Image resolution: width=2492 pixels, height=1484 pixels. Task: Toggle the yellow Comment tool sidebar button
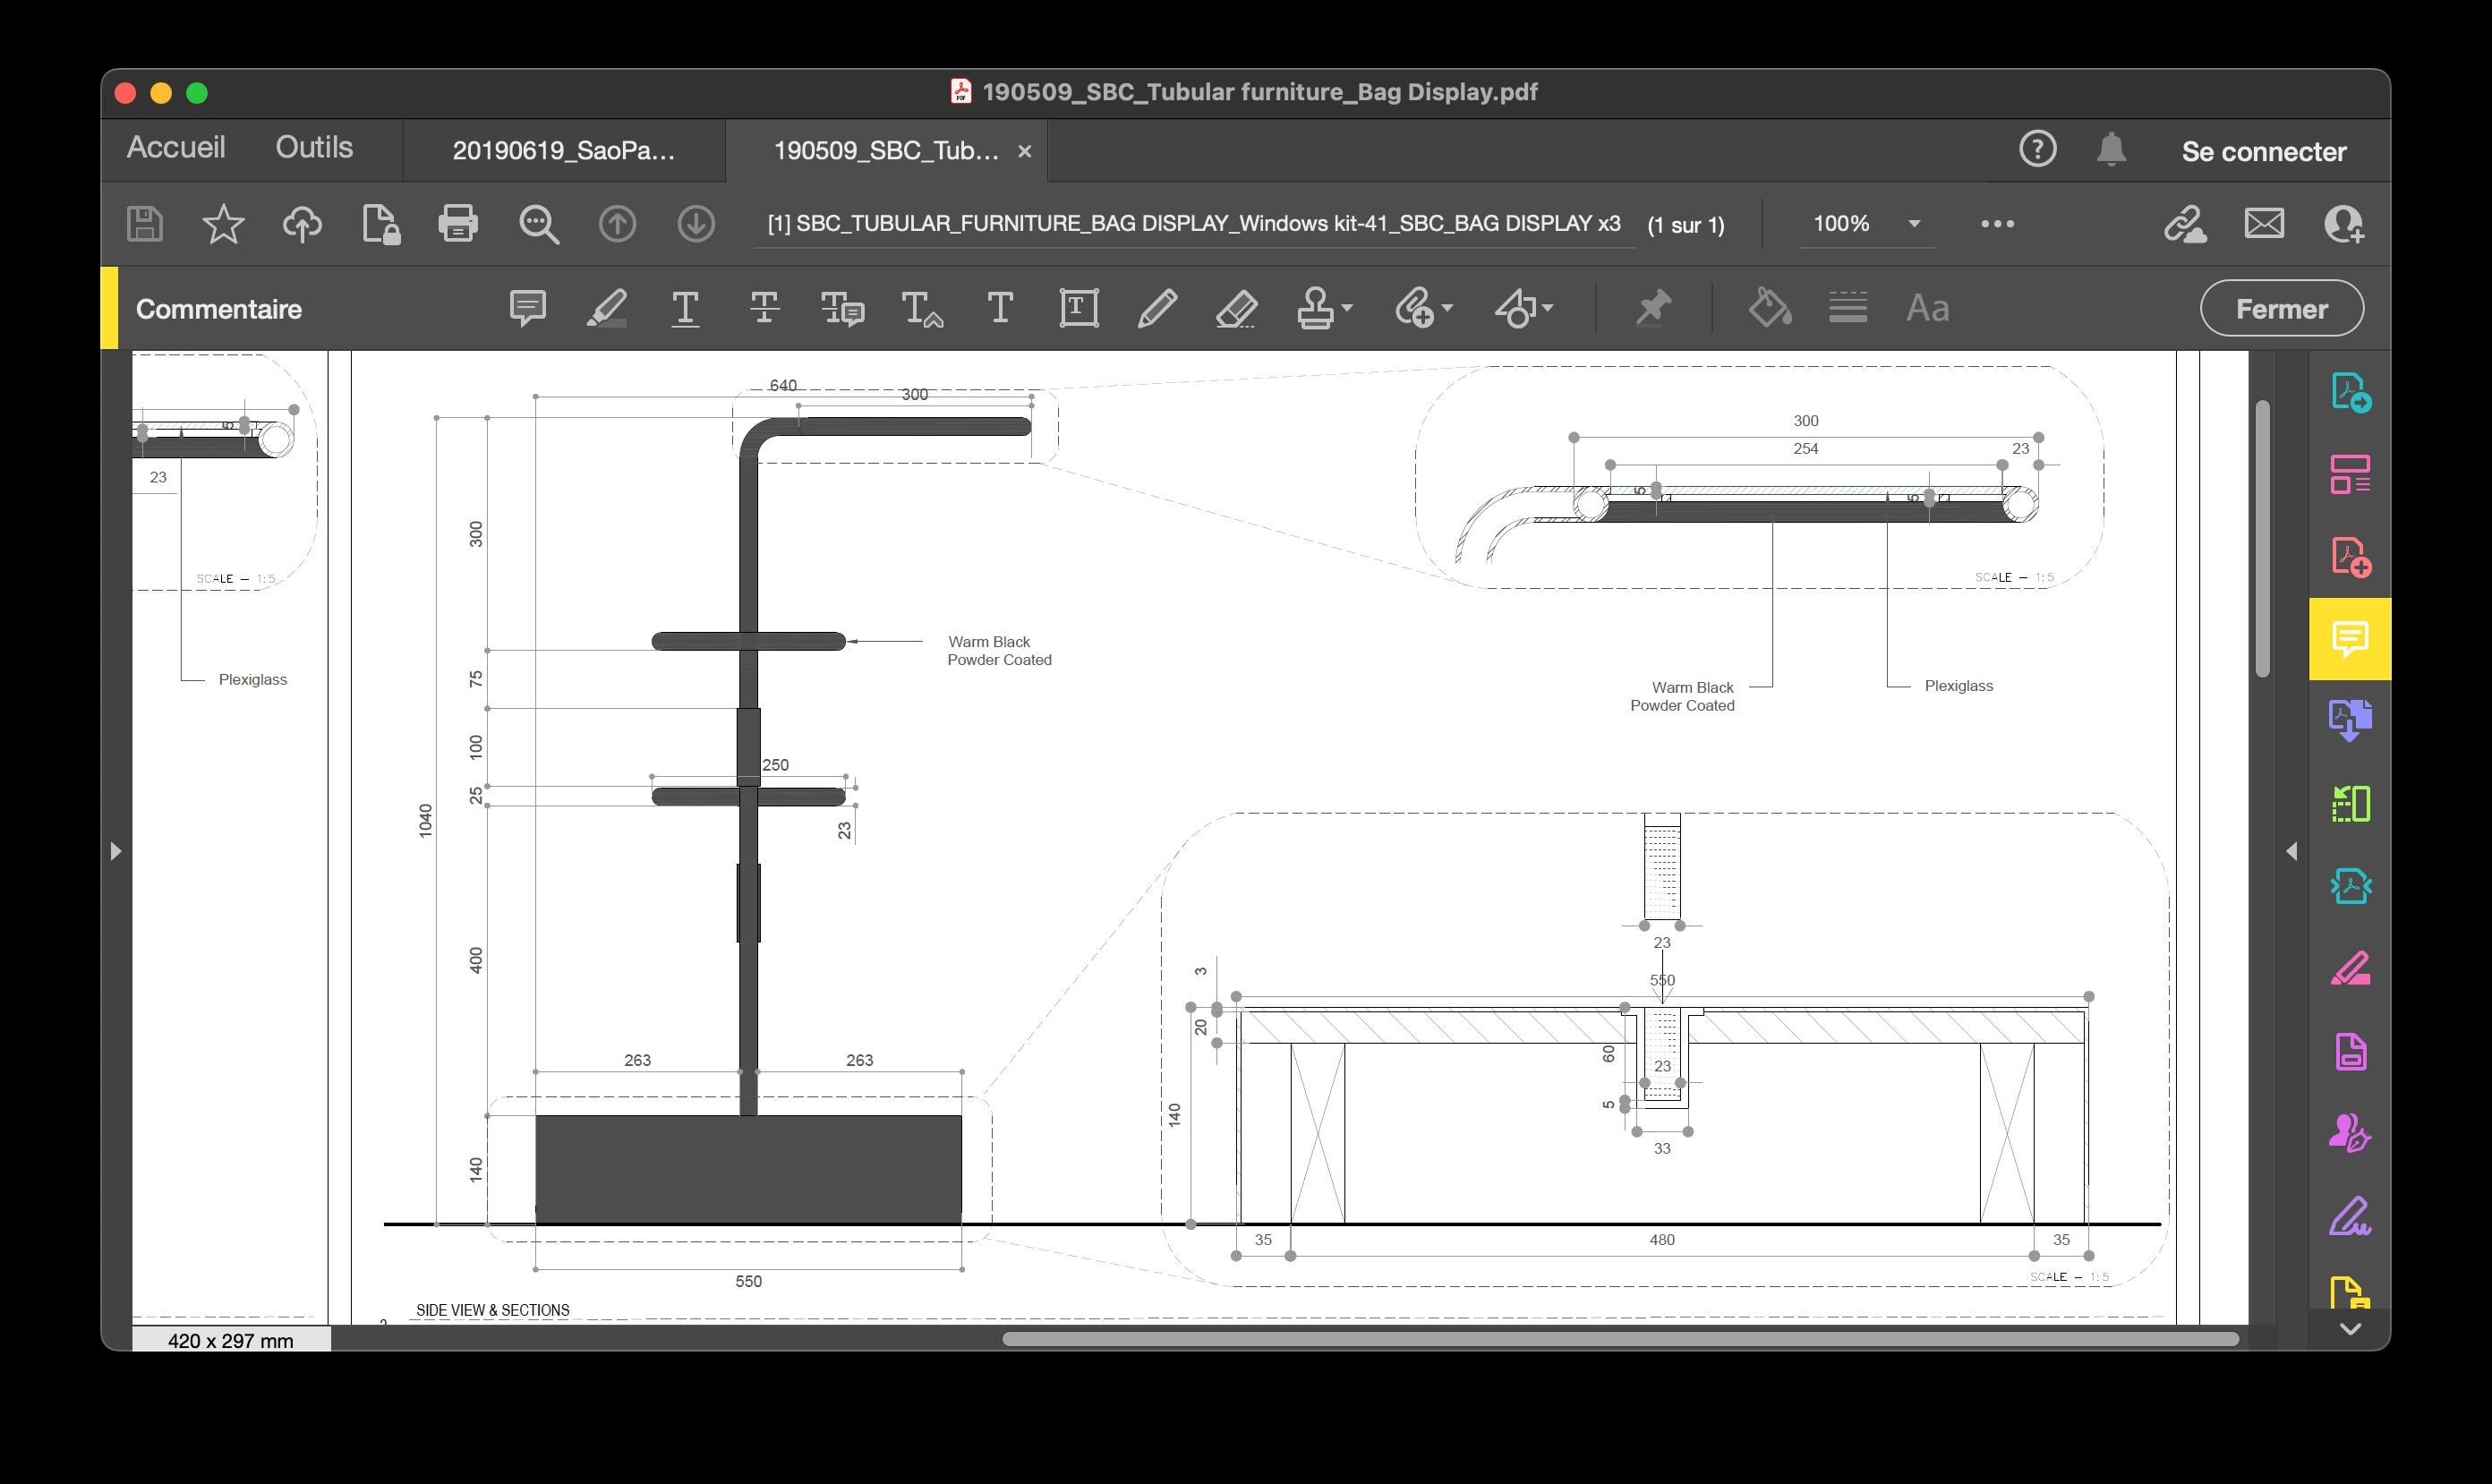tap(2349, 639)
